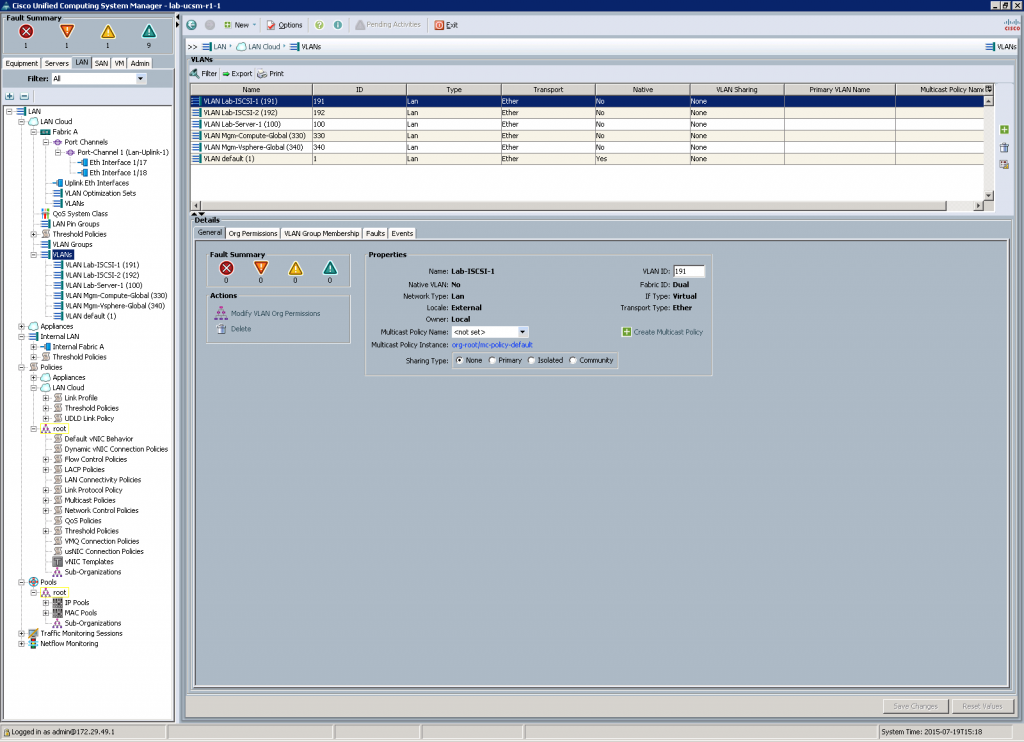The height and width of the screenshot is (742, 1024).
Task: Click Modify VLAN Org Permissions action
Action: point(268,314)
